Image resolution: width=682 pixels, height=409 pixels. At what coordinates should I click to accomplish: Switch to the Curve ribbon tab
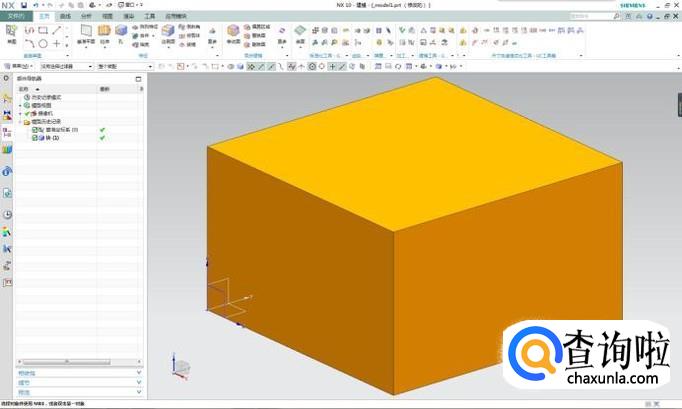(65, 17)
